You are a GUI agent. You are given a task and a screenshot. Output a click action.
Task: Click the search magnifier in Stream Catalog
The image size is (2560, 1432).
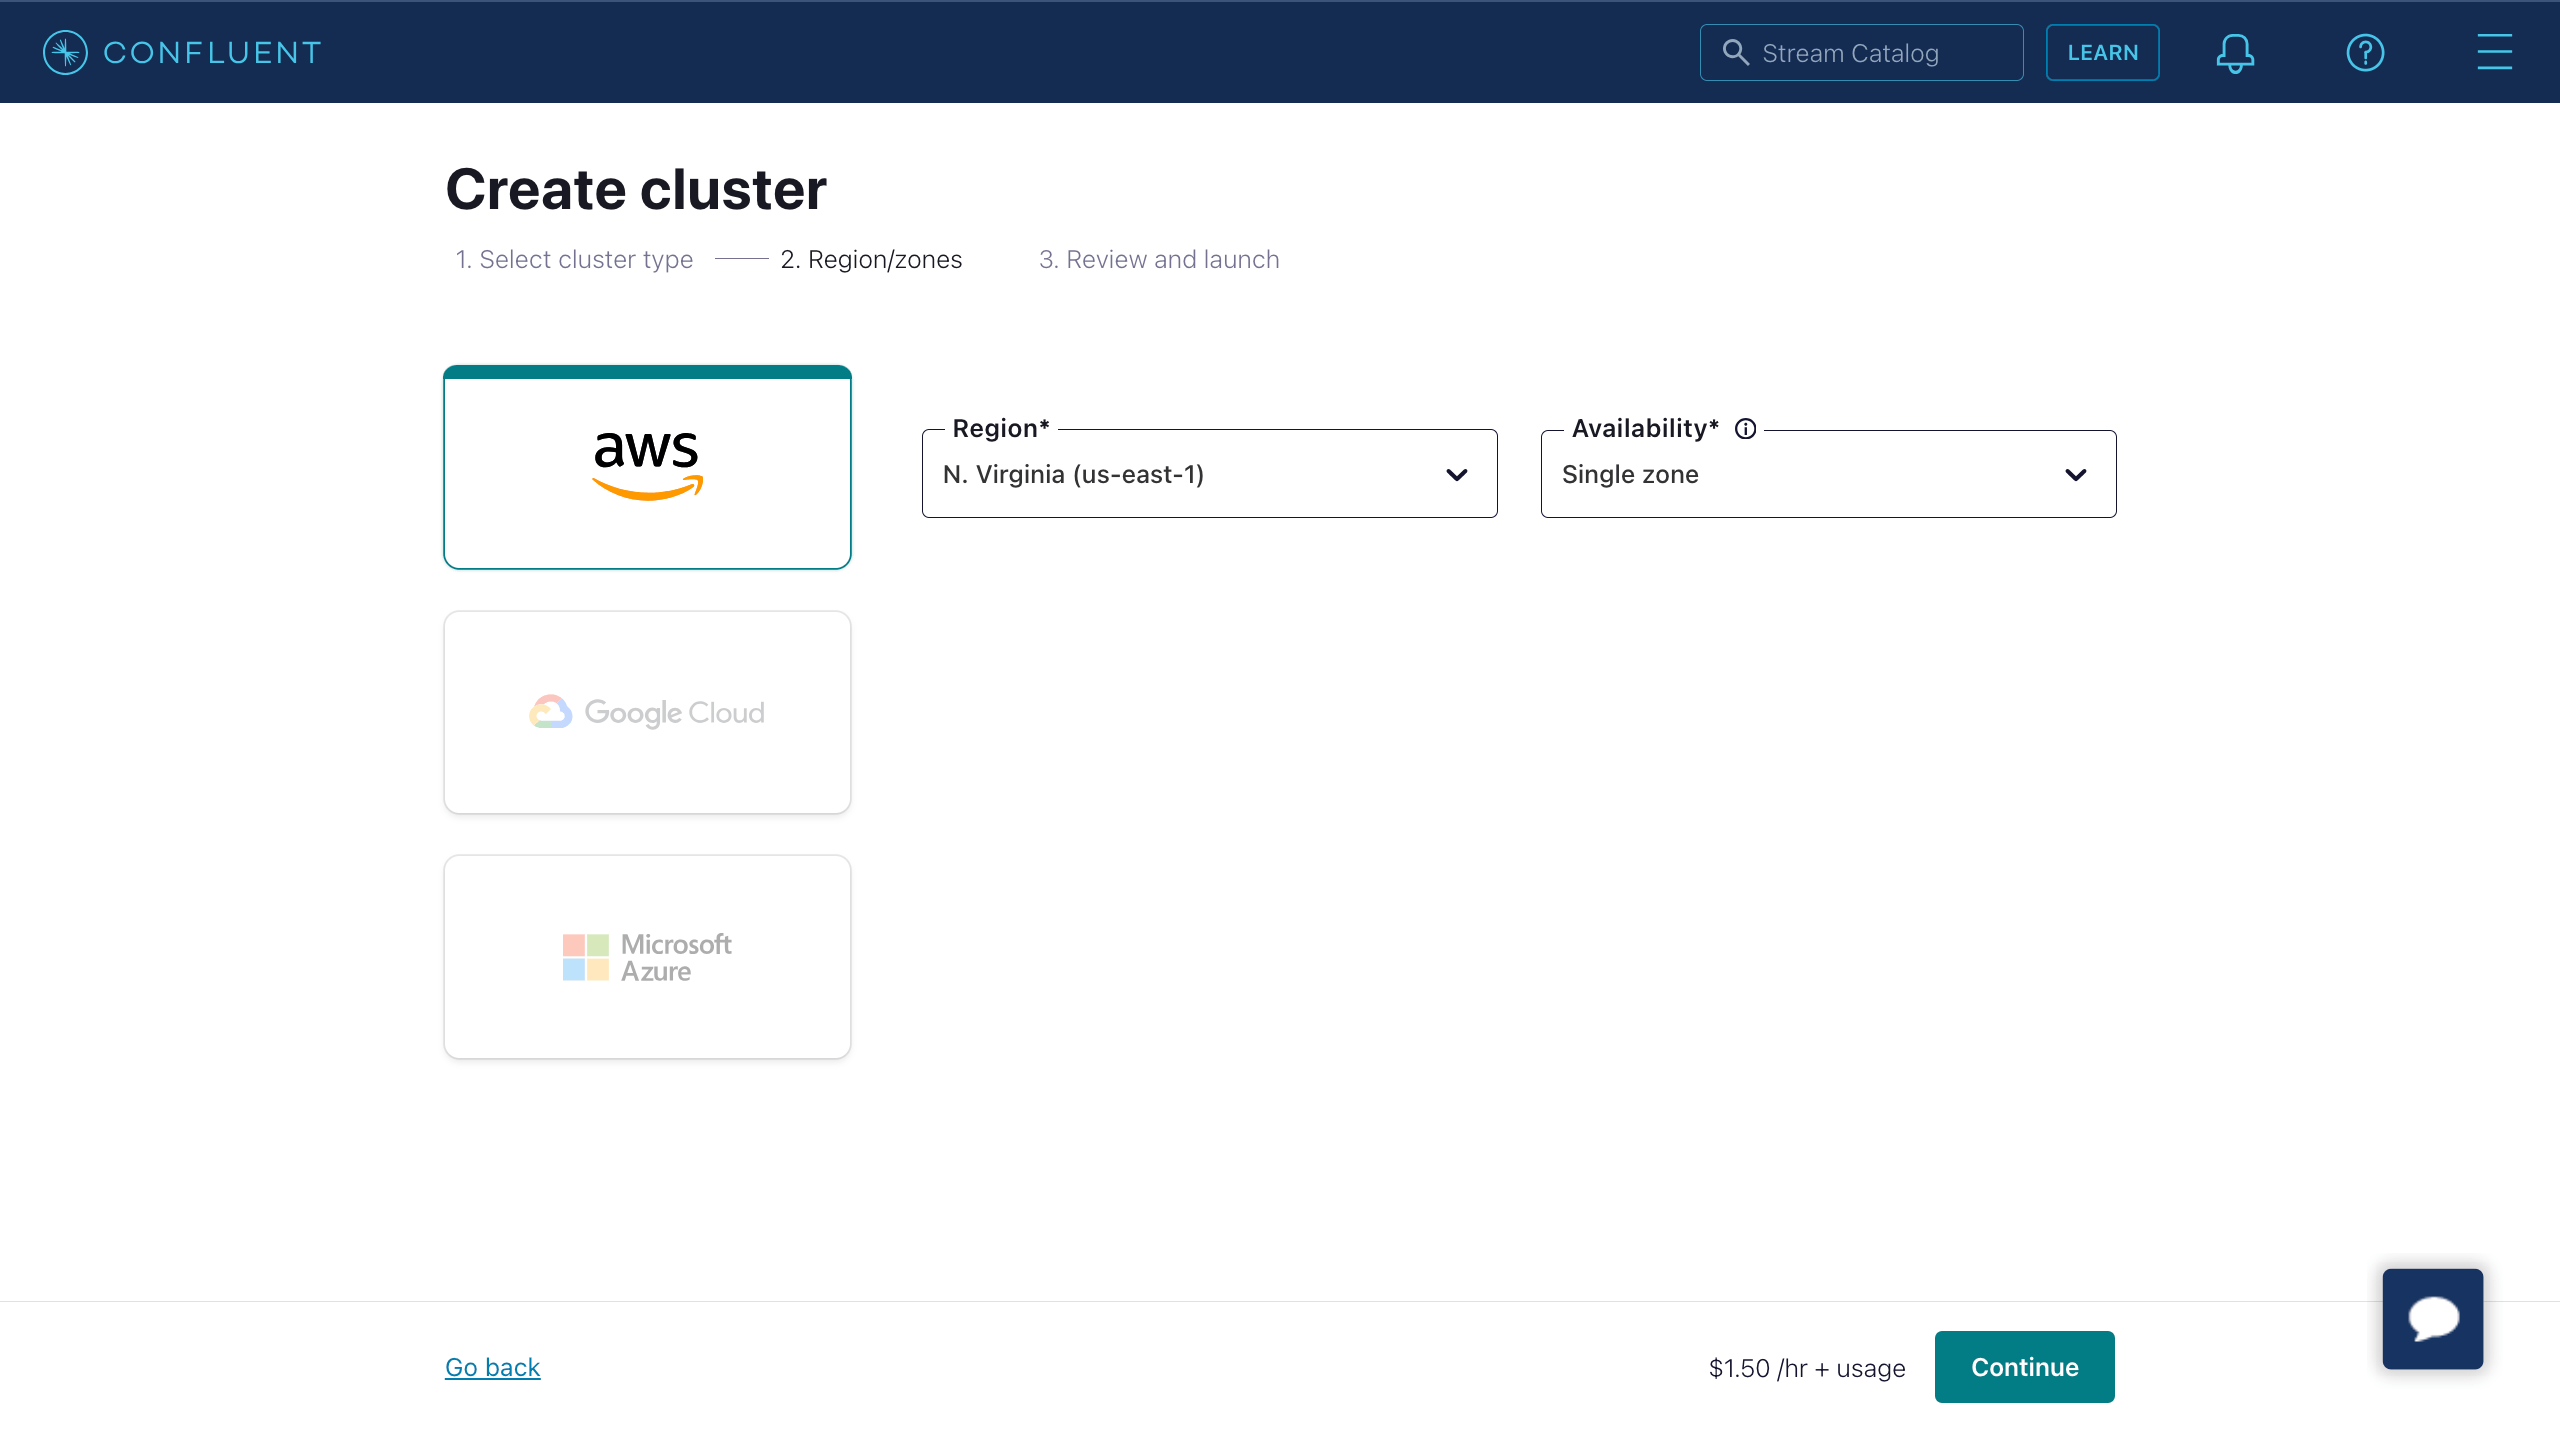point(1736,52)
